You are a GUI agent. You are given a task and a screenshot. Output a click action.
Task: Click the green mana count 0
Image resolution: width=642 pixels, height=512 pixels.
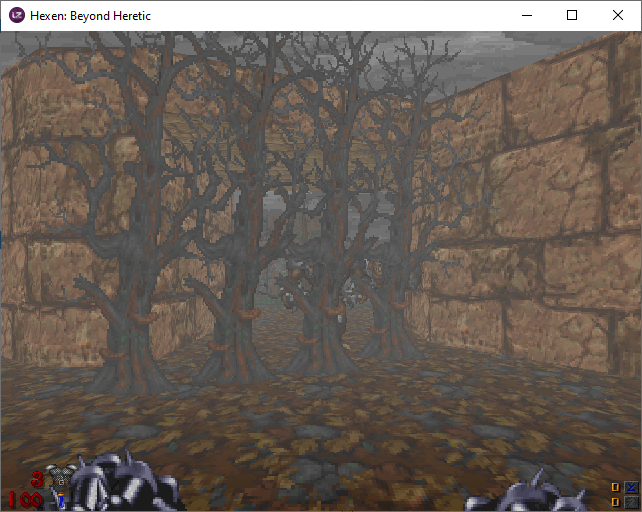pos(615,502)
